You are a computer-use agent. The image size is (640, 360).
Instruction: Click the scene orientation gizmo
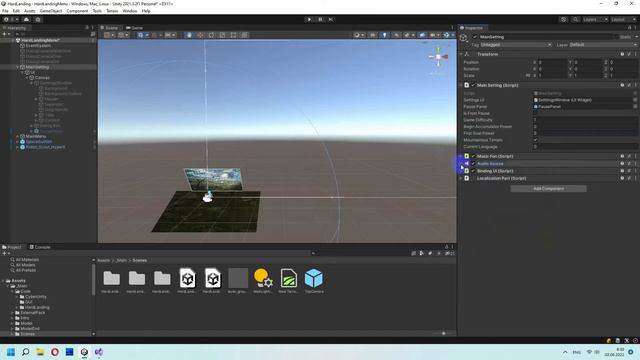click(438, 57)
